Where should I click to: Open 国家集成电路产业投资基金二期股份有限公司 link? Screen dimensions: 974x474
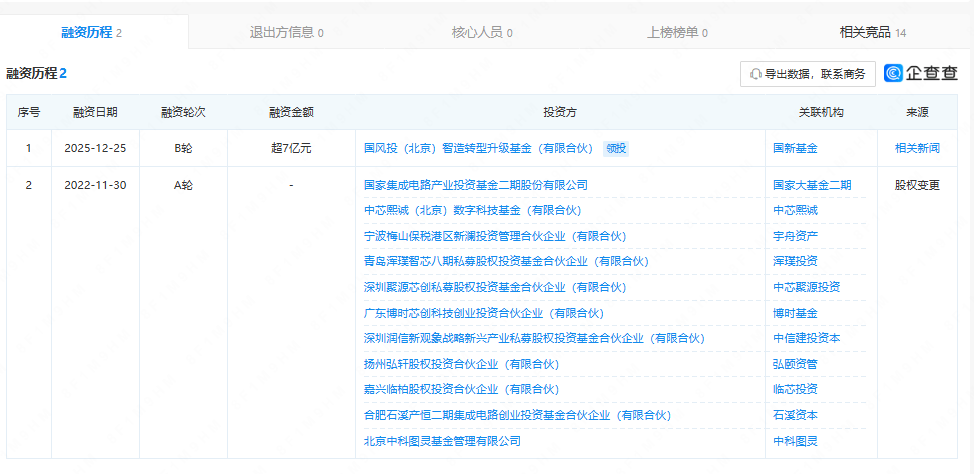pyautogui.click(x=476, y=185)
